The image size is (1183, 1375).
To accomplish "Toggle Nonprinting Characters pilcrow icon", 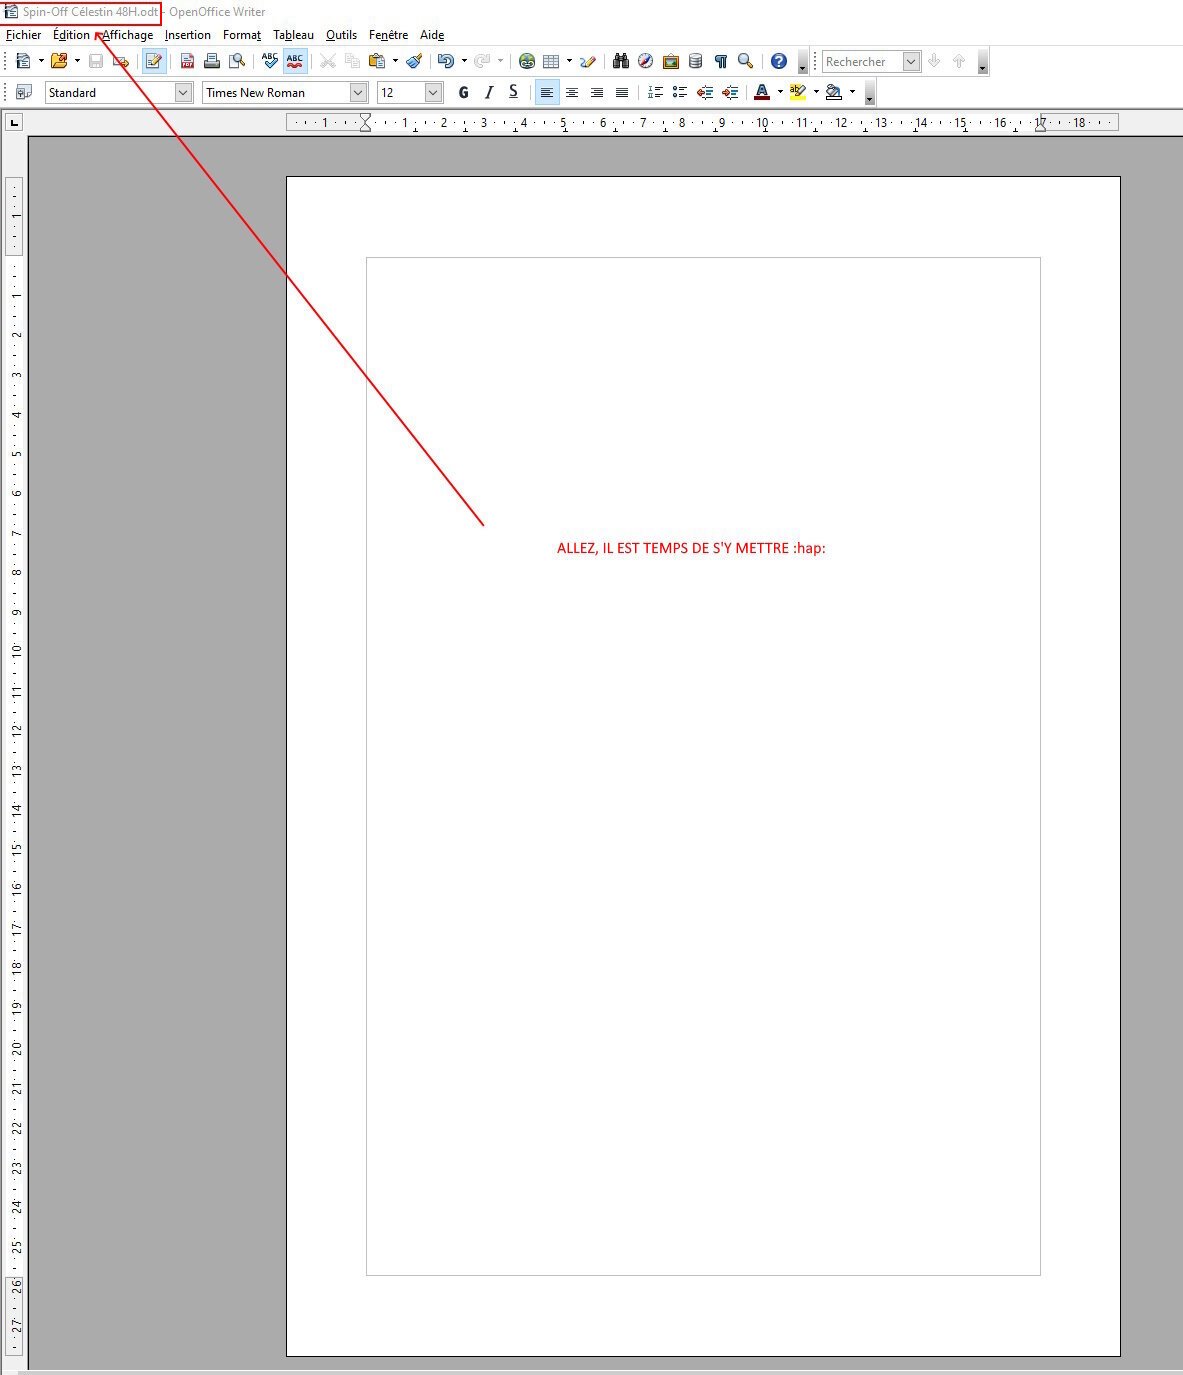I will (x=721, y=61).
